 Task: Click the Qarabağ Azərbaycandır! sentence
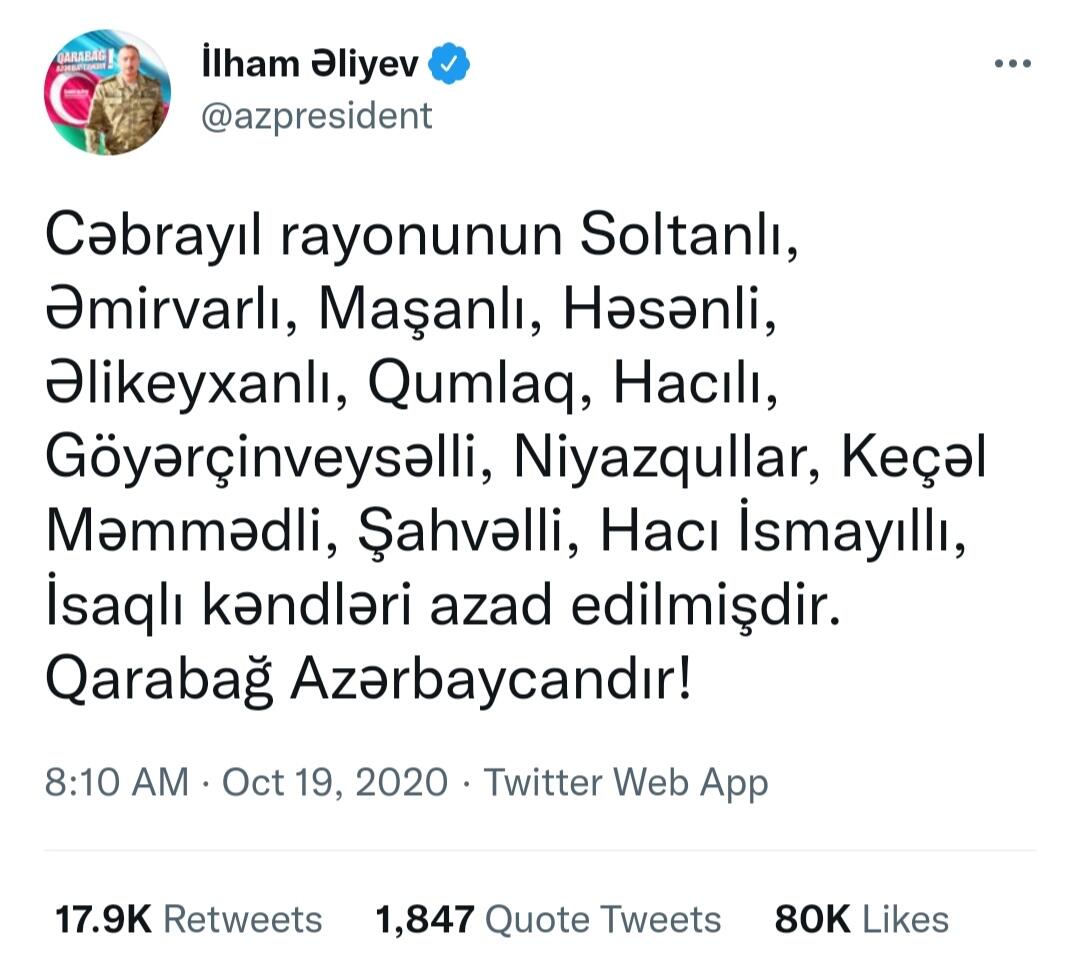click(x=368, y=682)
